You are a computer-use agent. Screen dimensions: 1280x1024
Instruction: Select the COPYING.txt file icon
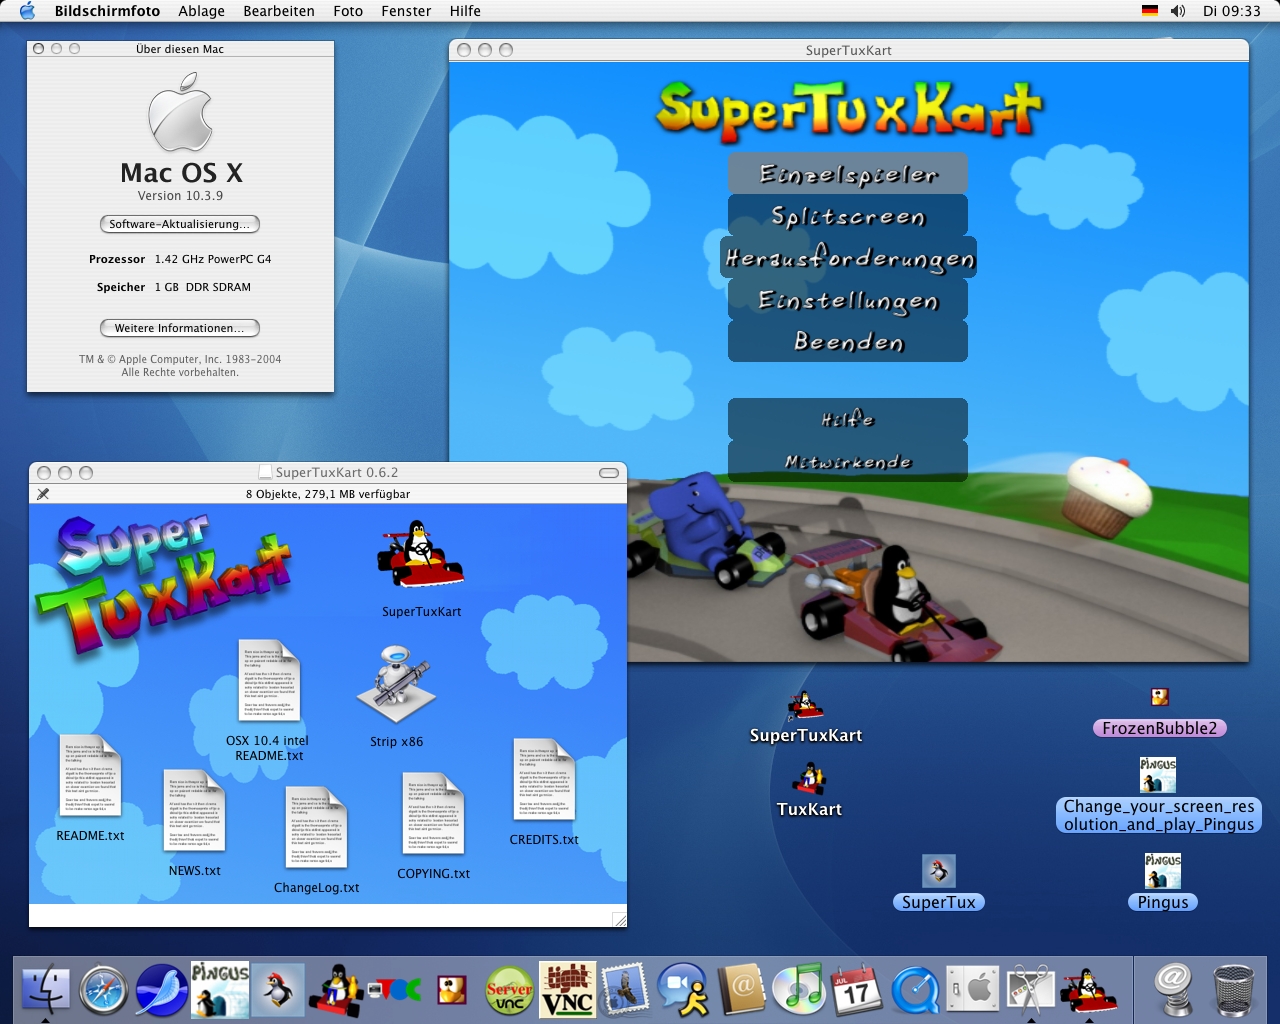[x=433, y=813]
